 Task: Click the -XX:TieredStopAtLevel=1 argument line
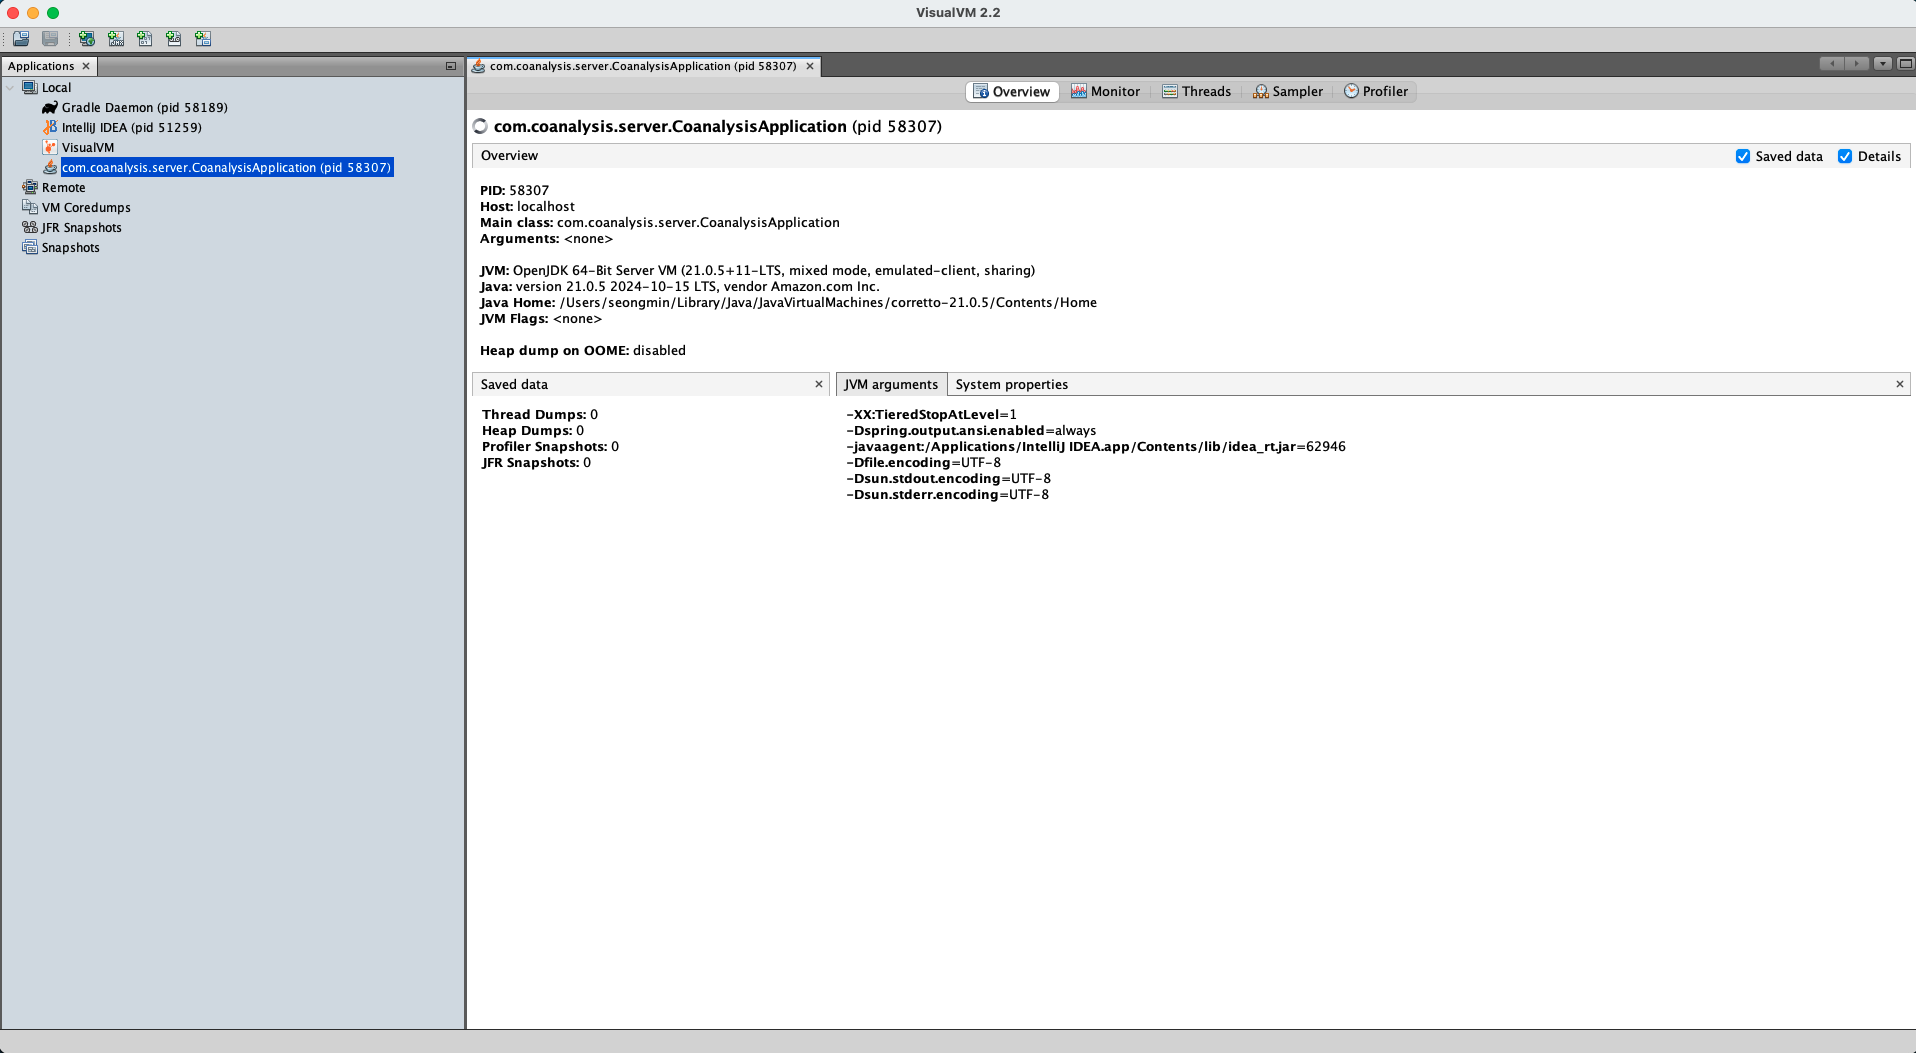click(x=931, y=415)
